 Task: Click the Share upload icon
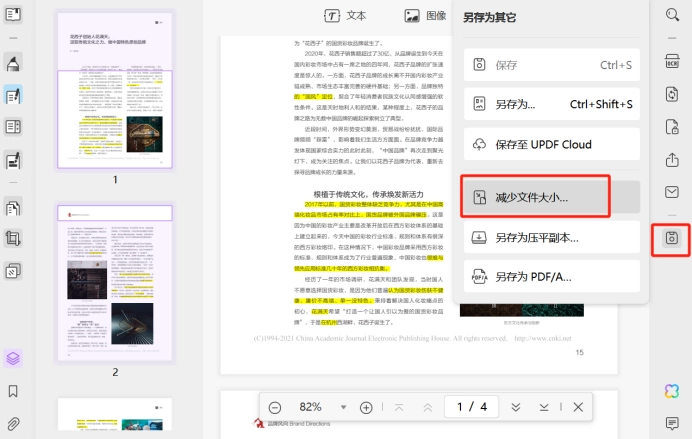point(672,160)
